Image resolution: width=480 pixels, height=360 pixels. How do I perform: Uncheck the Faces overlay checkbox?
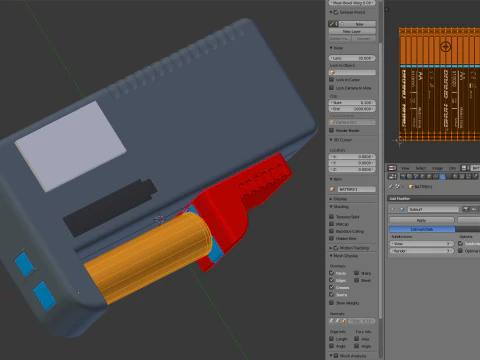click(x=332, y=273)
